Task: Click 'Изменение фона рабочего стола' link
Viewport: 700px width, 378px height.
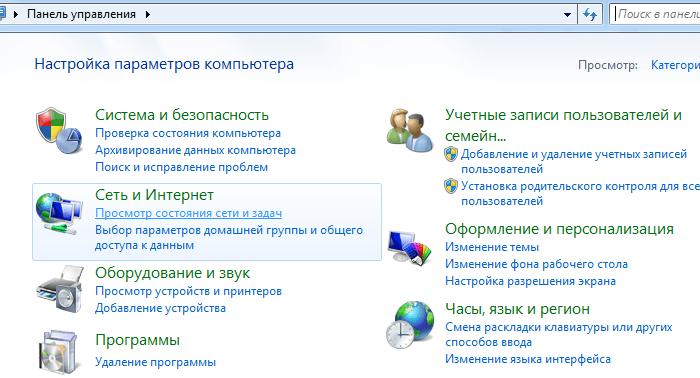Action: (x=537, y=264)
